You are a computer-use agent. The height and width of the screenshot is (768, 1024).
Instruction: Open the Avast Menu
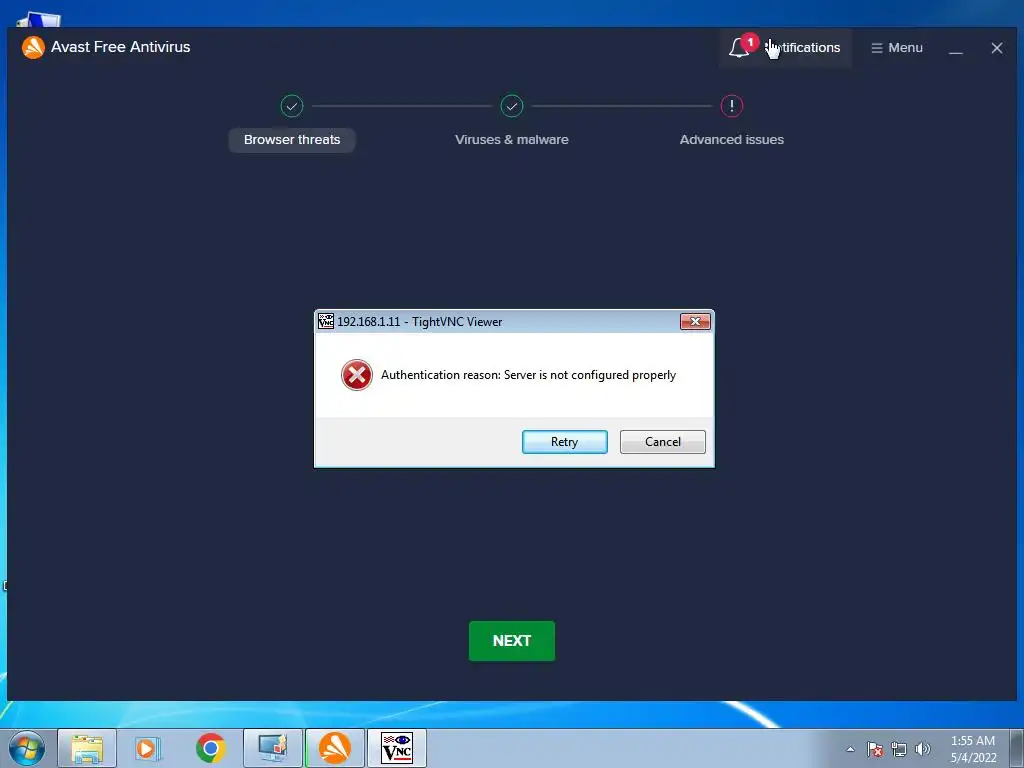tap(897, 48)
